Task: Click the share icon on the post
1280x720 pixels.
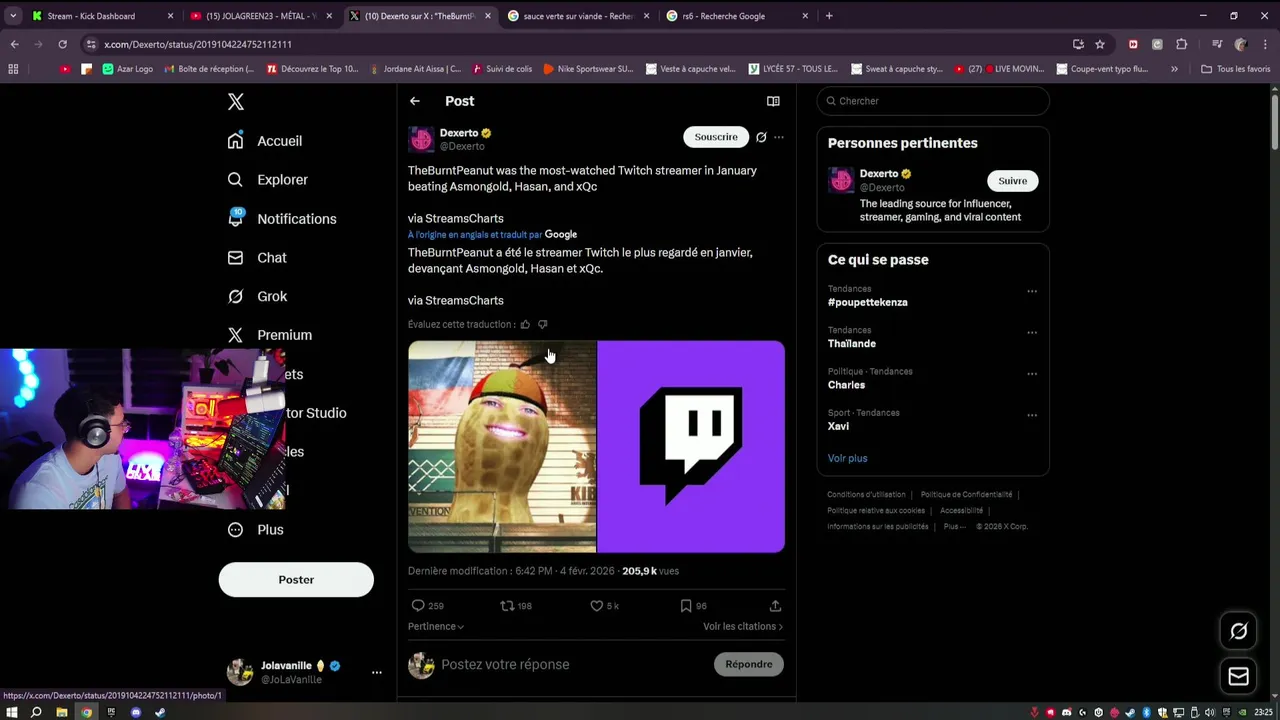Action: [x=775, y=606]
